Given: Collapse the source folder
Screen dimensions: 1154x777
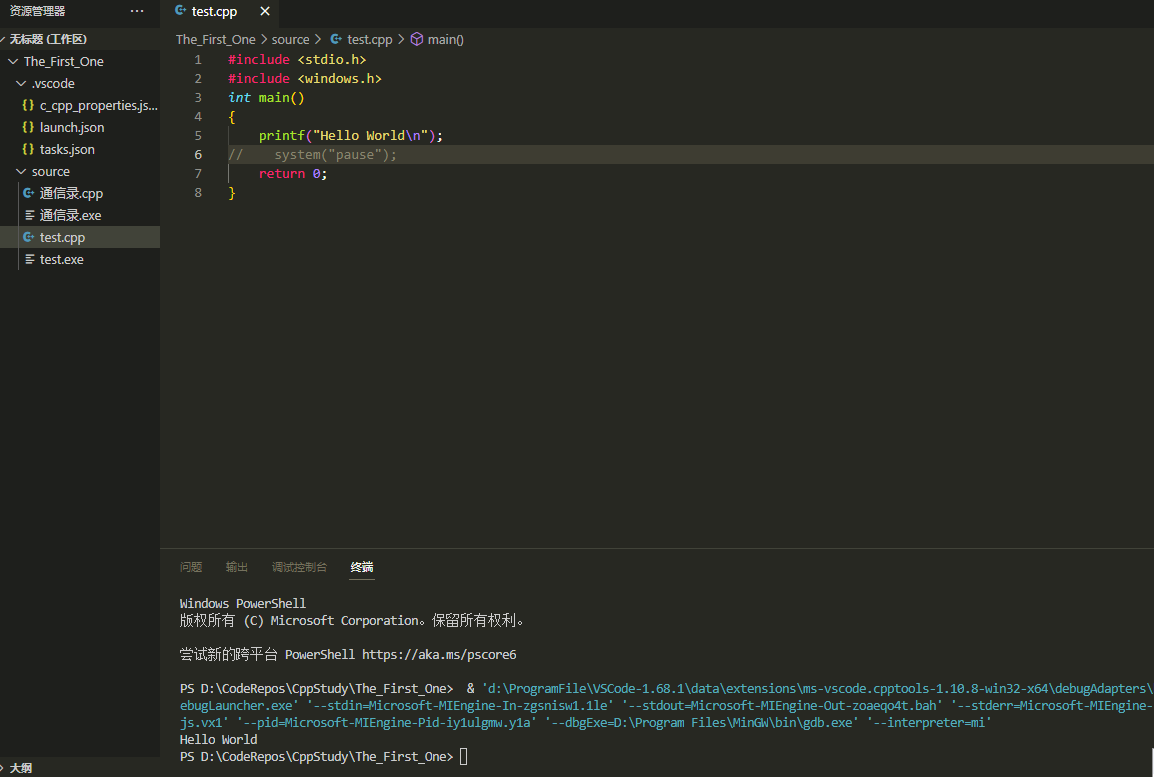Looking at the screenshot, I should [21, 171].
